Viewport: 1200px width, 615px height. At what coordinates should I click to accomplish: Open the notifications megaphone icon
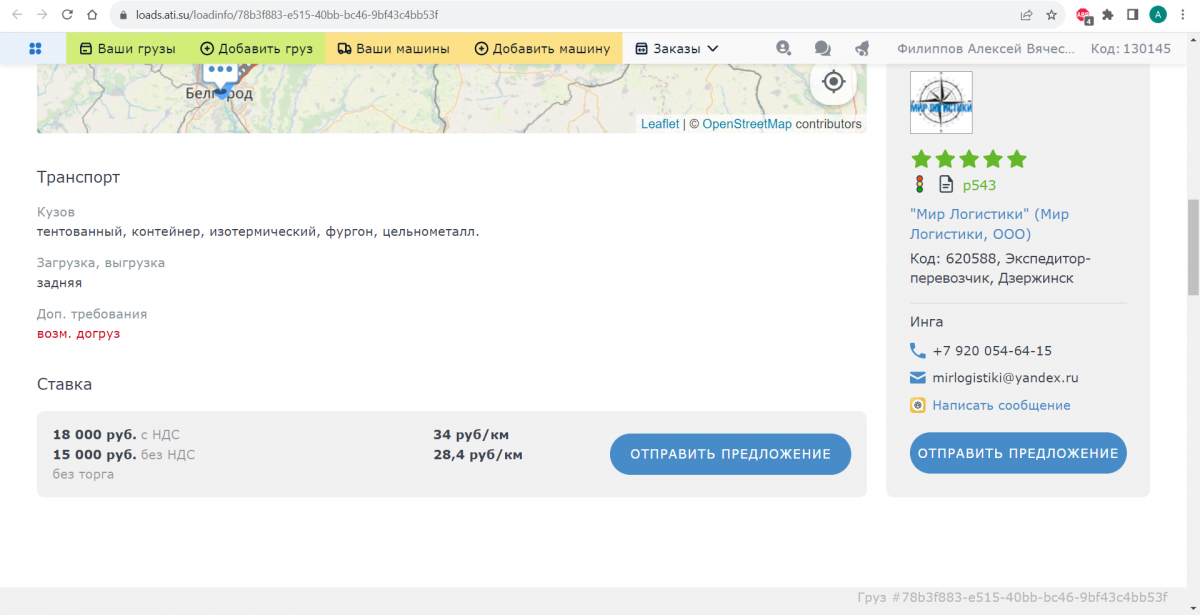pyautogui.click(x=862, y=48)
